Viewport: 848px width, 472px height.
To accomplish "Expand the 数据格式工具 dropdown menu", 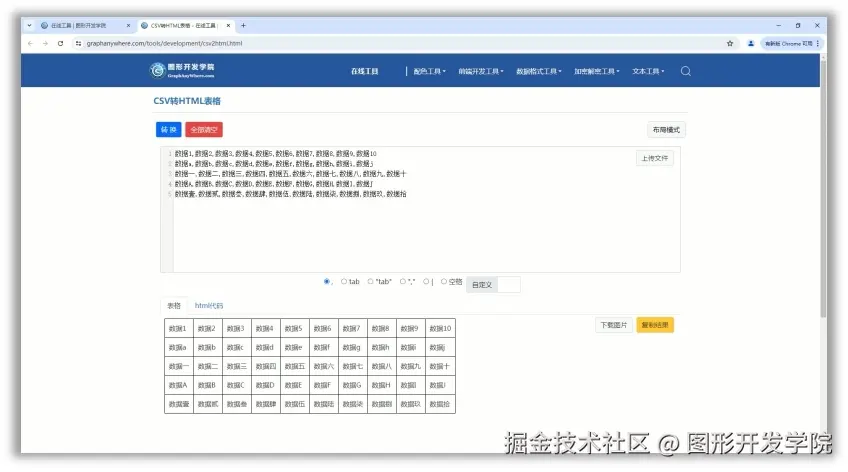I will pos(539,71).
